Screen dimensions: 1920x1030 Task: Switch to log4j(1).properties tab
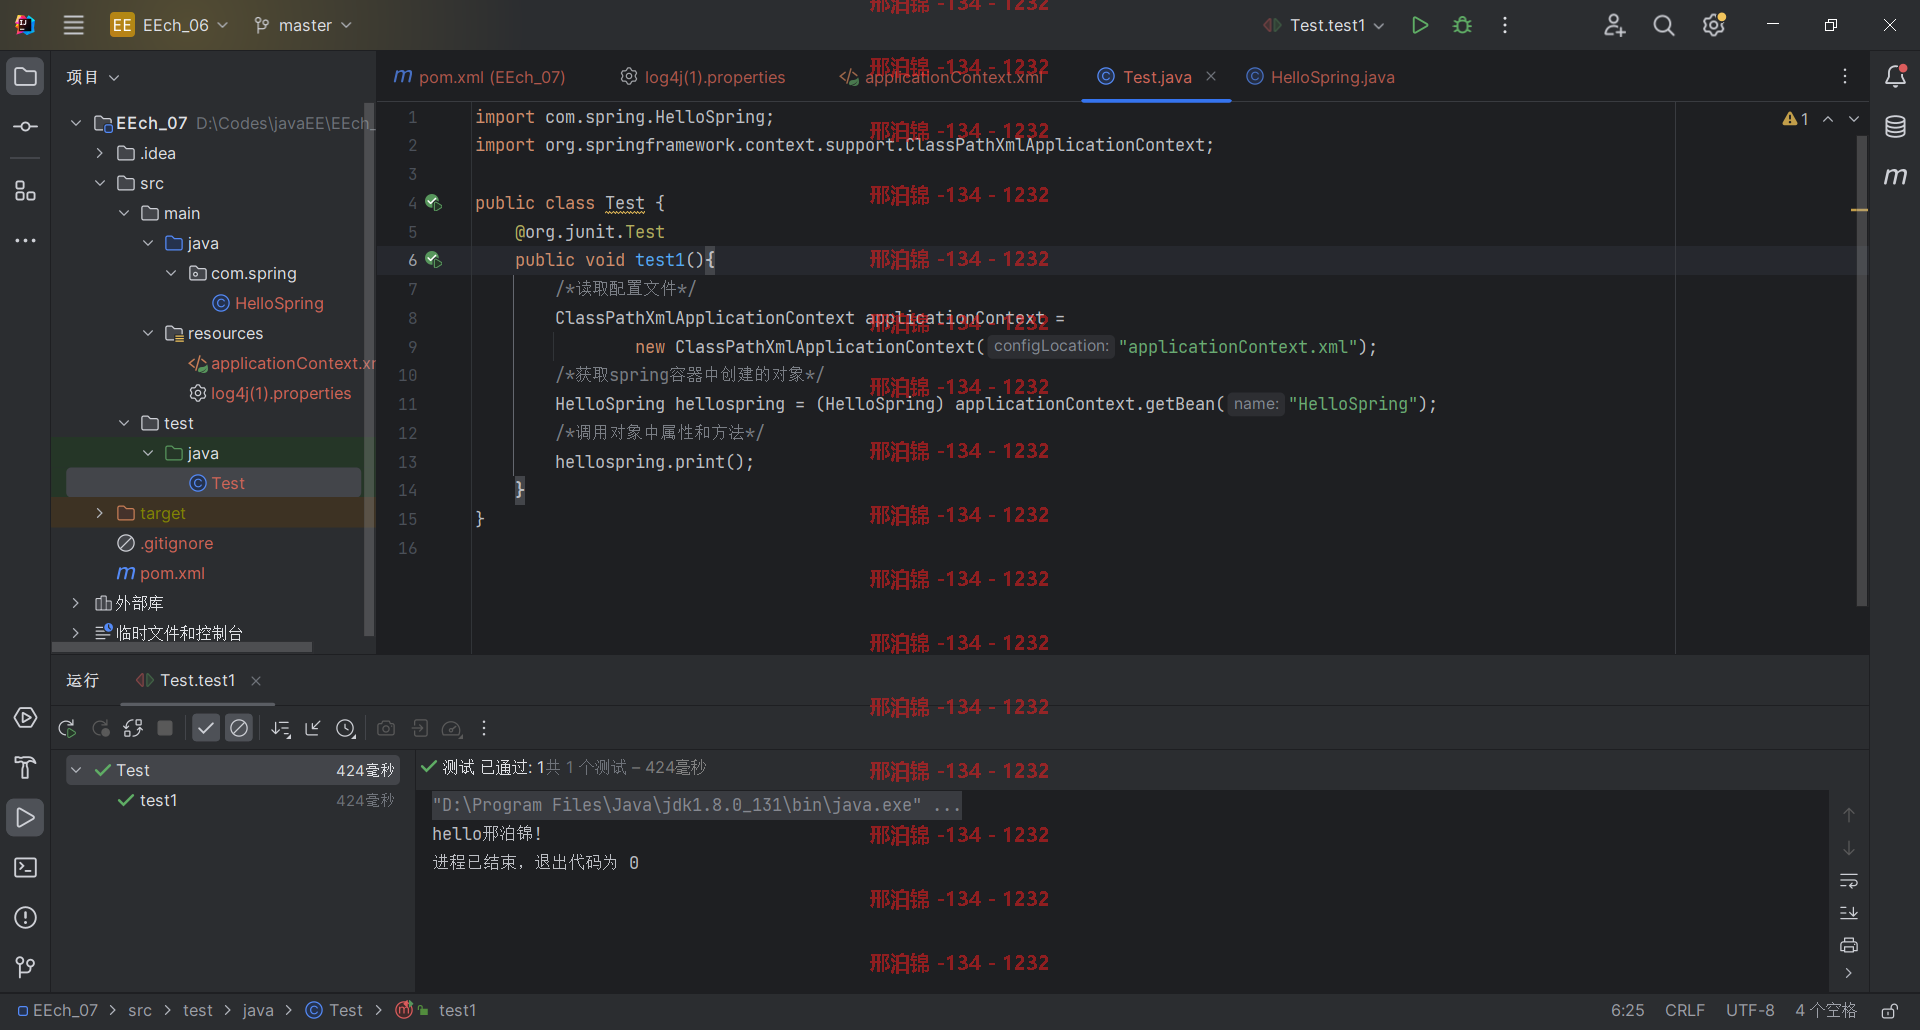tap(703, 77)
